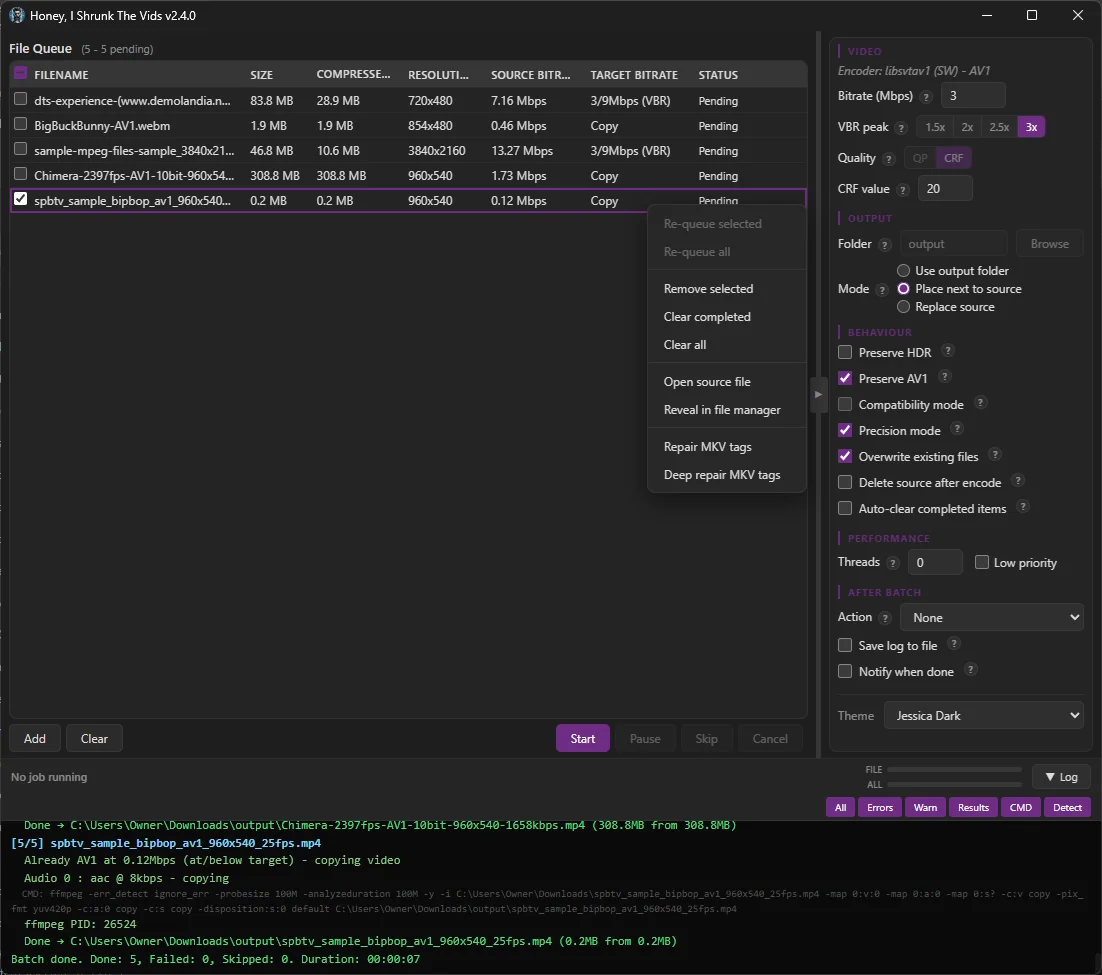Image resolution: width=1102 pixels, height=975 pixels.
Task: Click the help icon next to Quality
Action: (x=889, y=159)
